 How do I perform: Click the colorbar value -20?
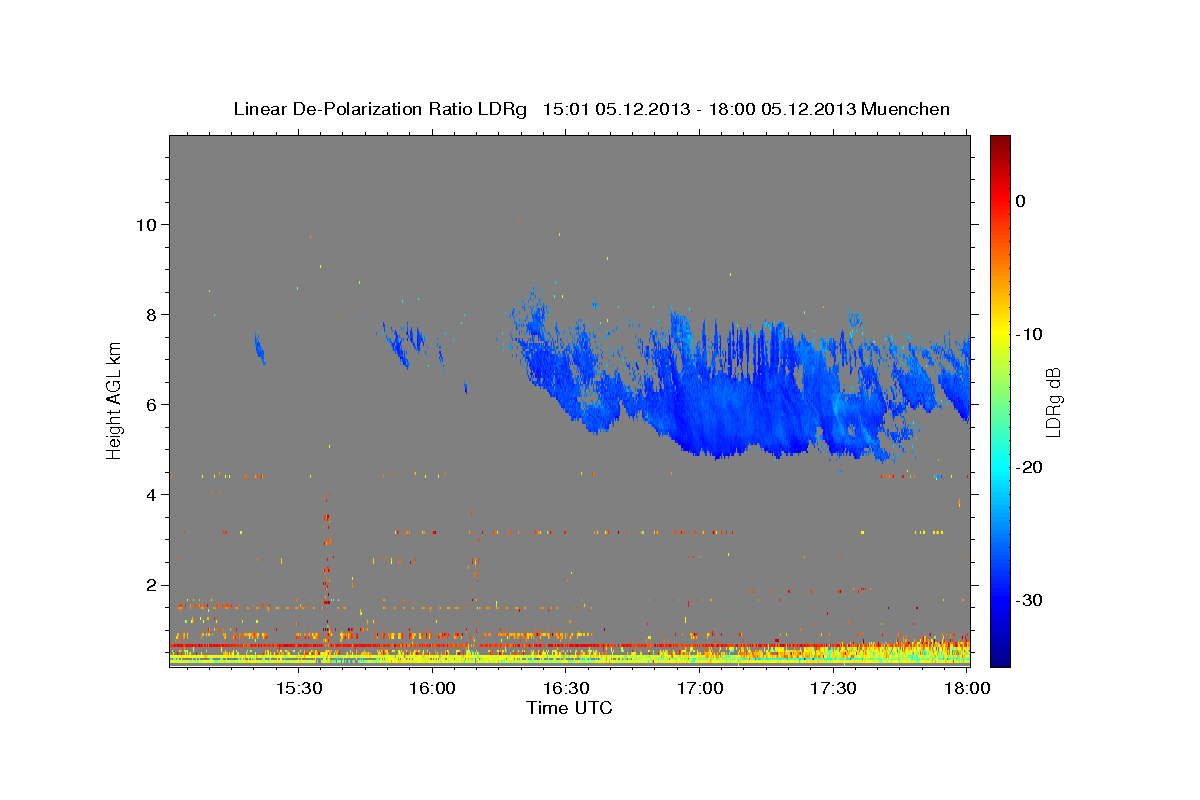[1030, 467]
